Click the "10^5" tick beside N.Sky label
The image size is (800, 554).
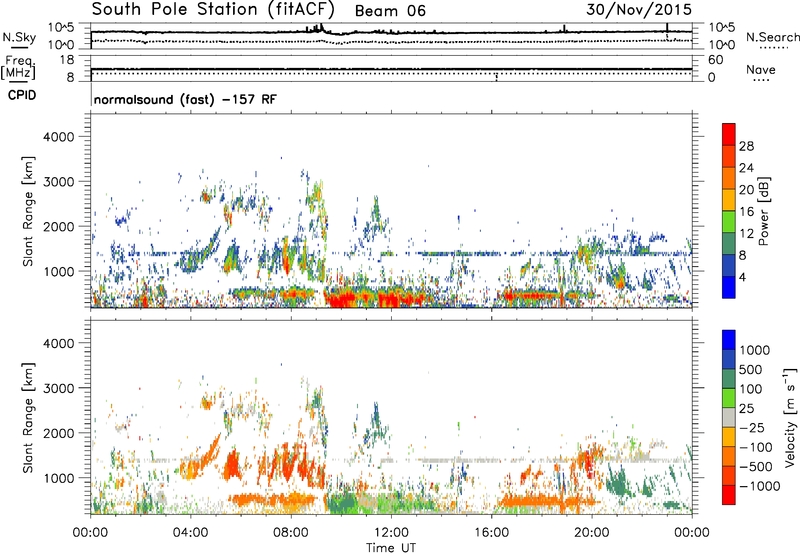point(61,28)
